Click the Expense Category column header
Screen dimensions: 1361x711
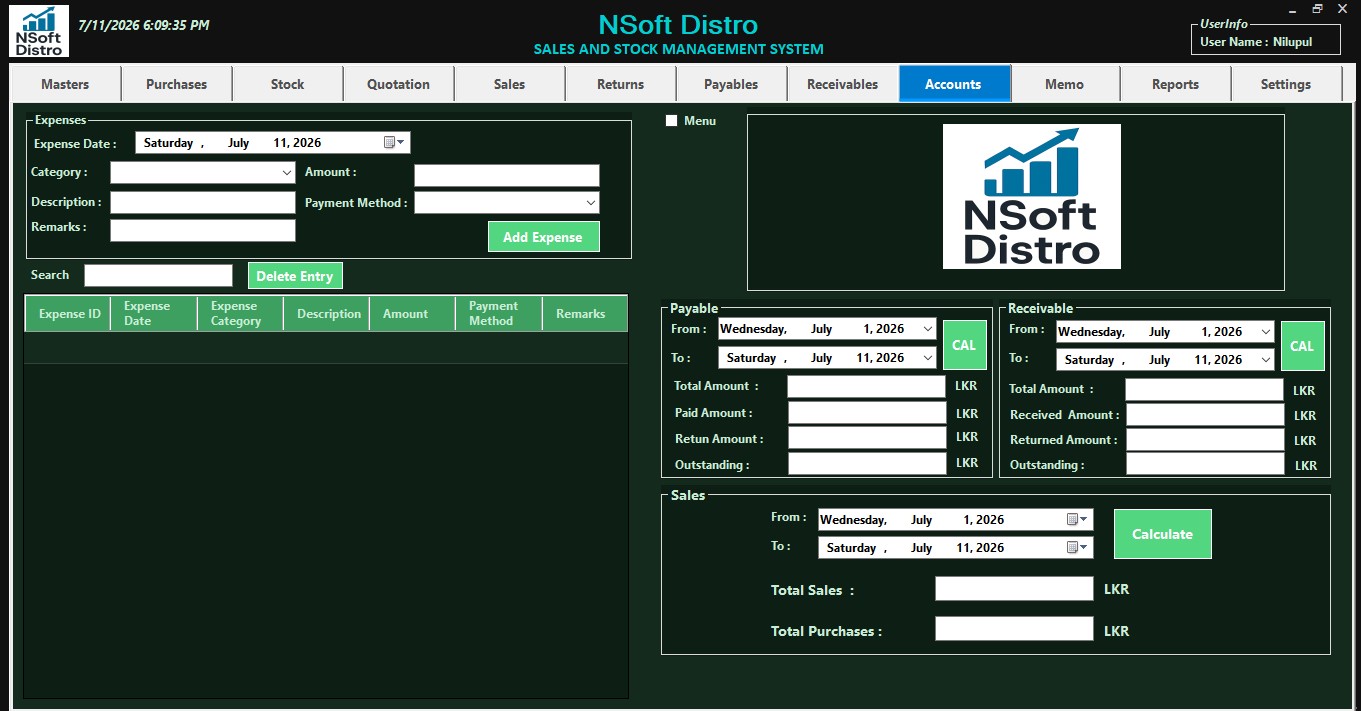tap(241, 314)
